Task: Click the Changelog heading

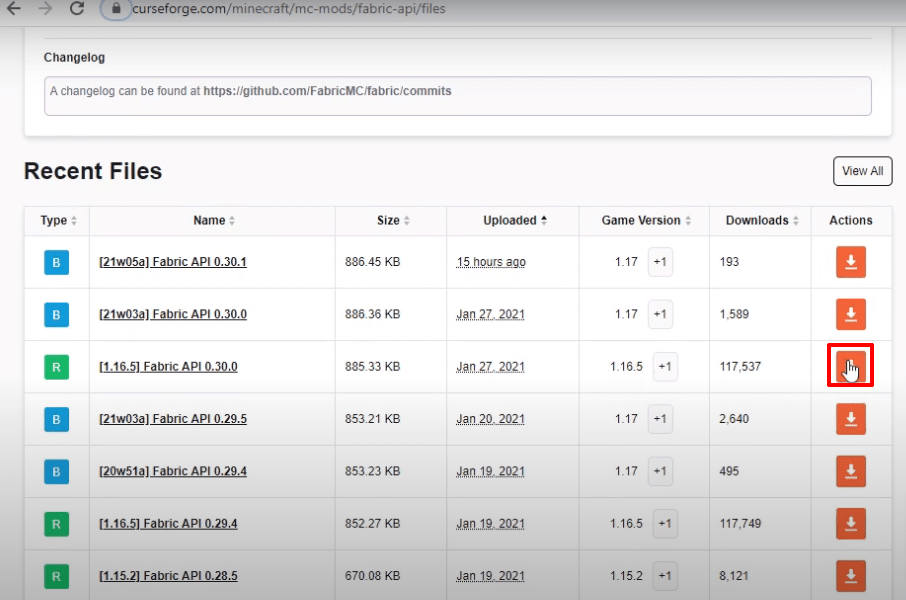Action: [75, 58]
